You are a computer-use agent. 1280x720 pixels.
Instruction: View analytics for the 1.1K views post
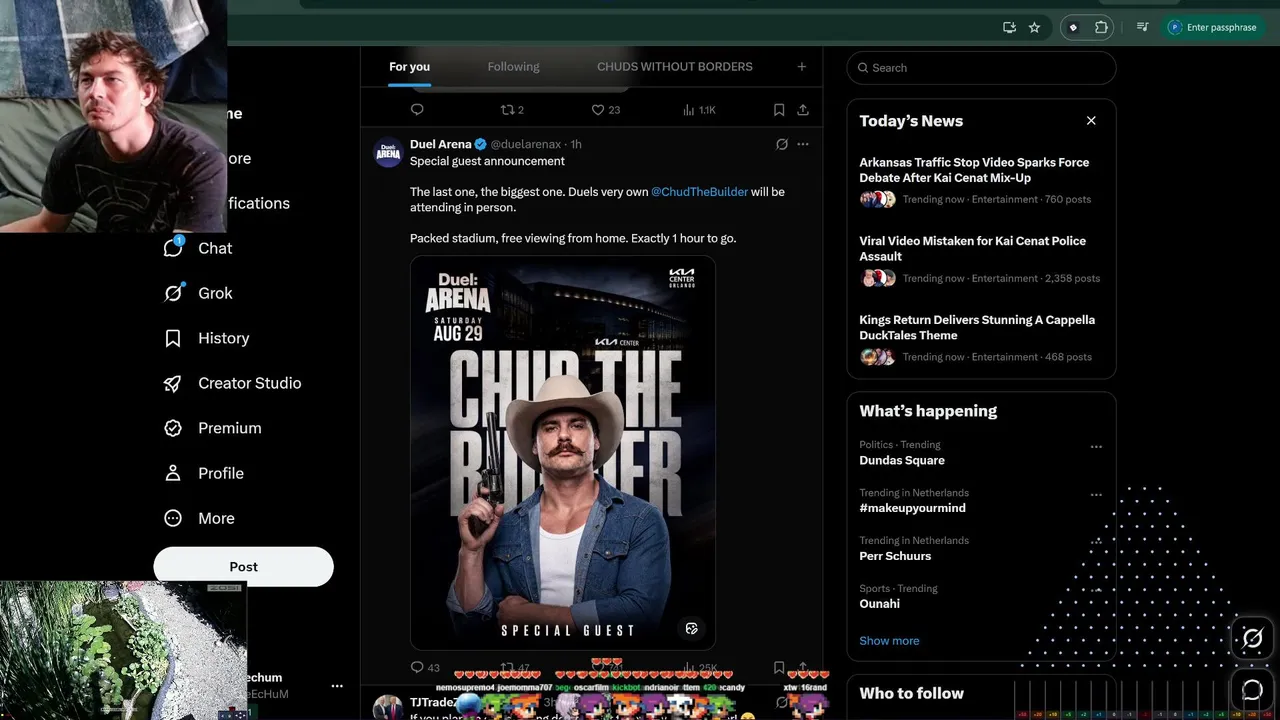click(x=699, y=110)
